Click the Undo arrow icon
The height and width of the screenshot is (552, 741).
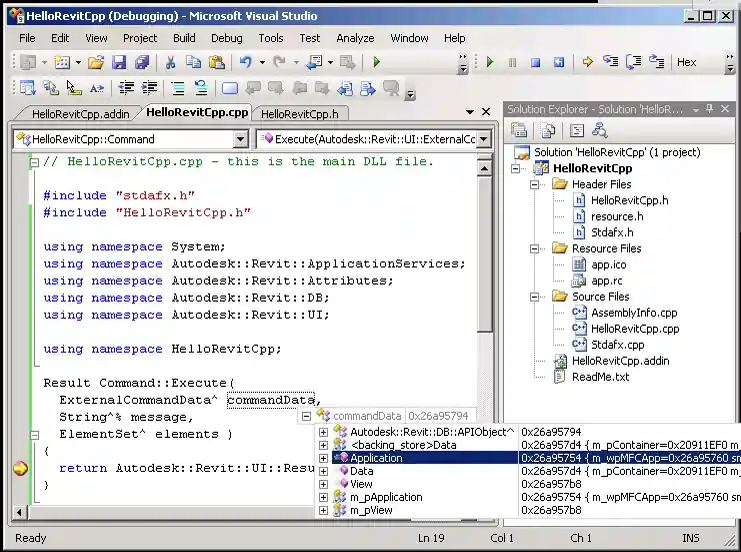click(x=245, y=62)
